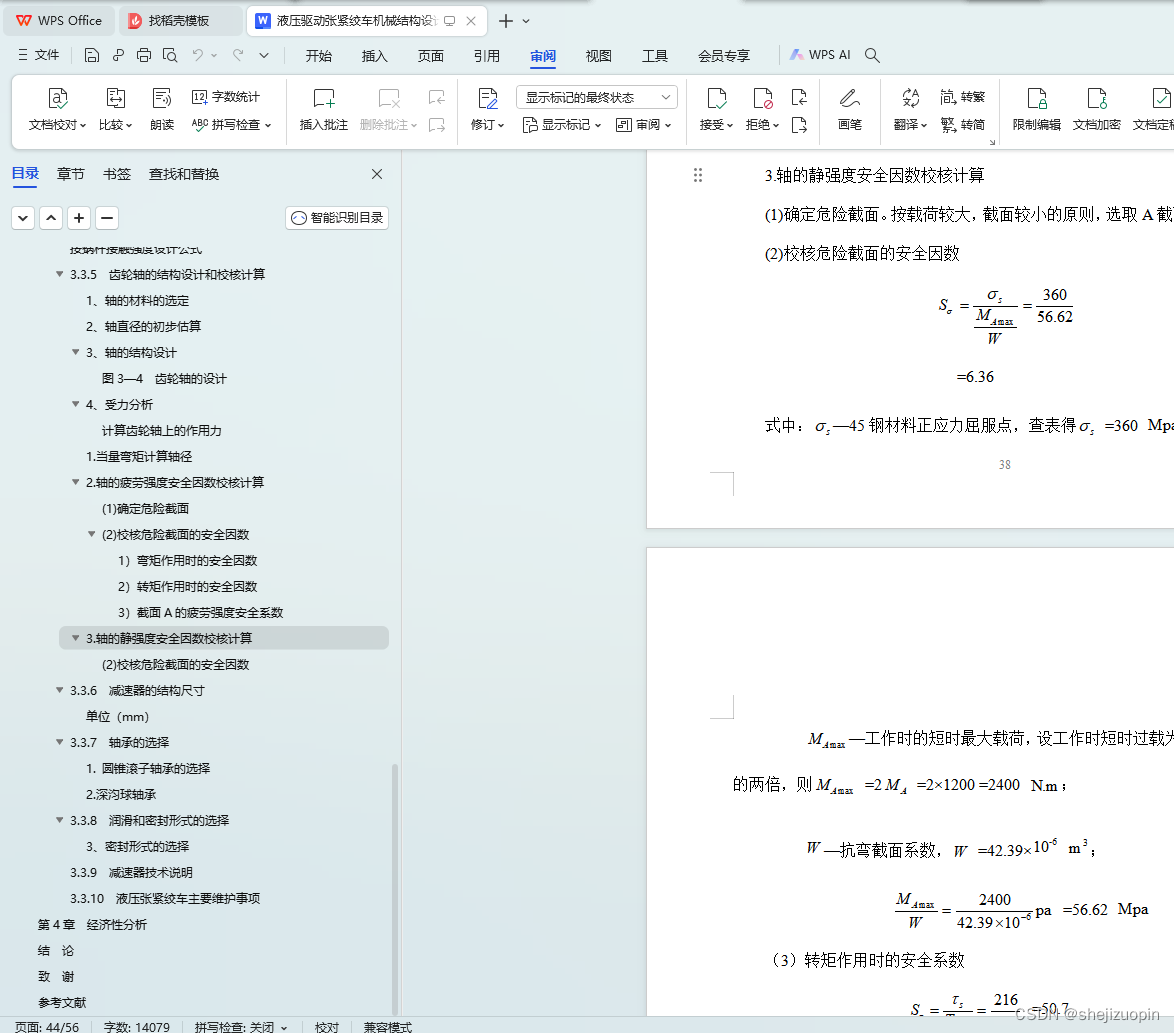Click the print icon in quick toolbar
This screenshot has height=1033, width=1174.
(x=144, y=55)
